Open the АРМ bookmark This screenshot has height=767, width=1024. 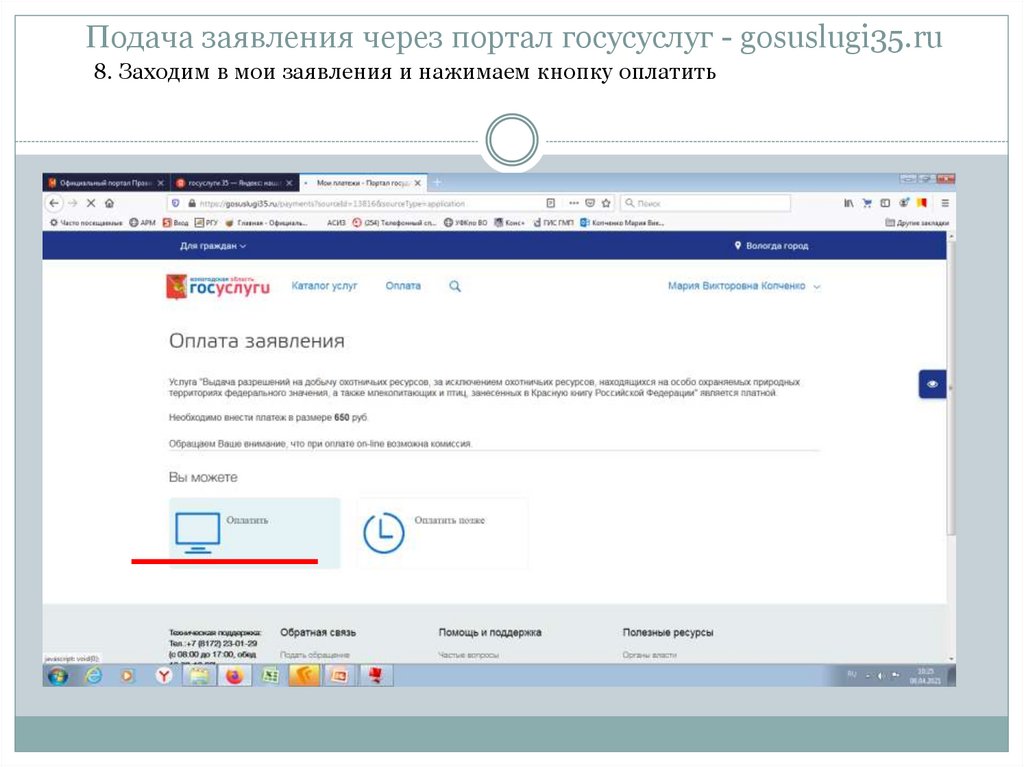[142, 223]
